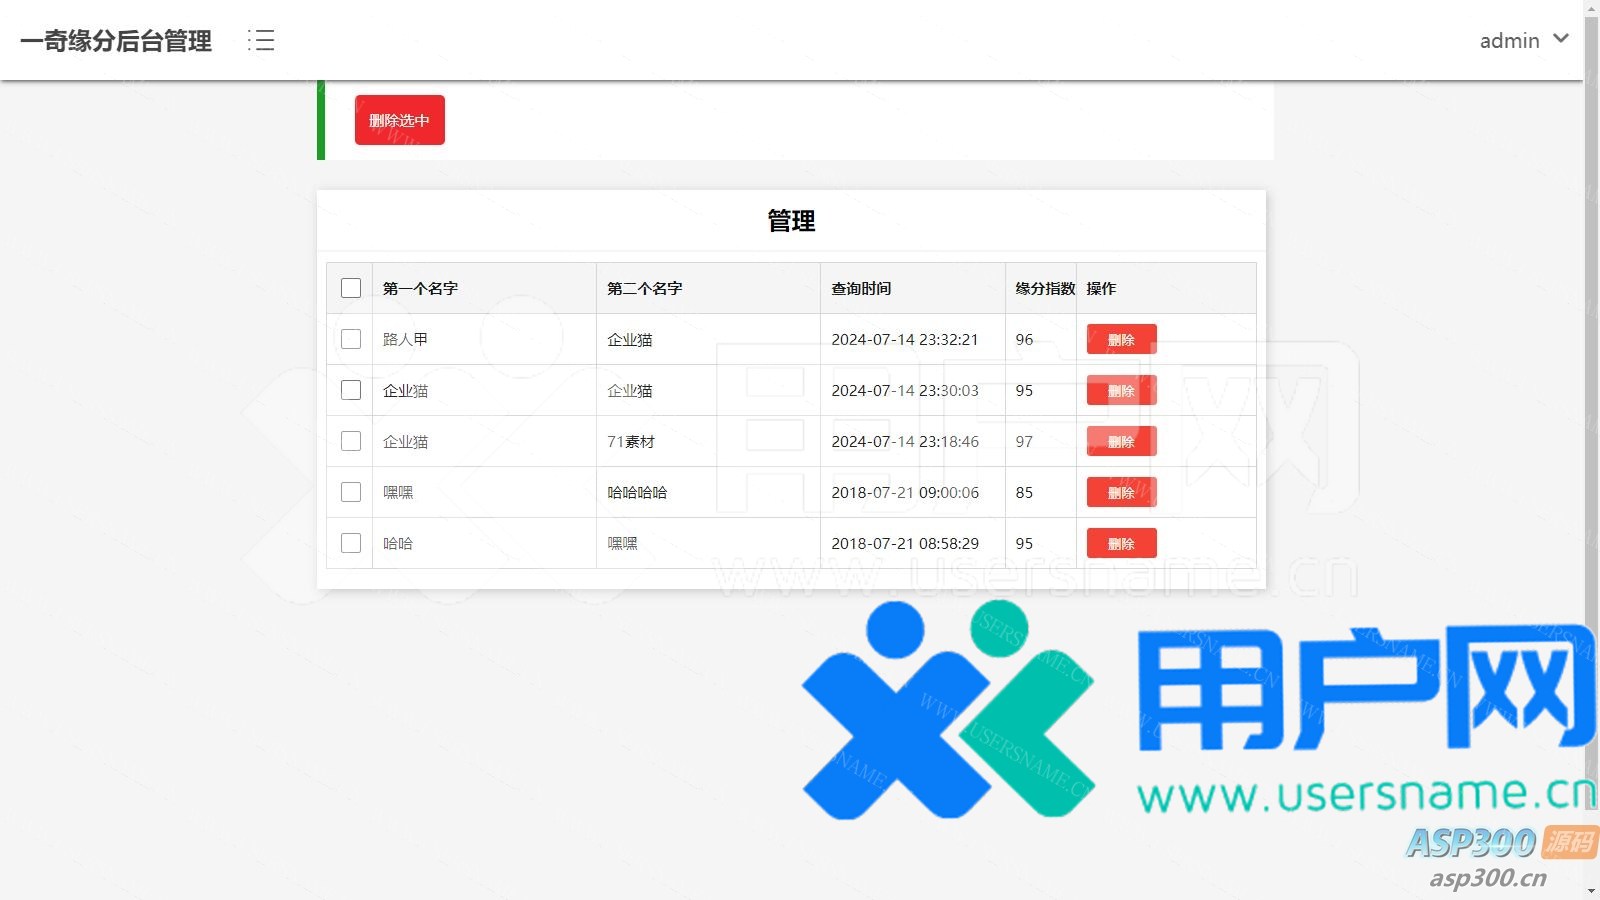This screenshot has width=1600, height=900.
Task: Select the 2024-07-14 23:18:46 timestamp
Action: [x=905, y=441]
